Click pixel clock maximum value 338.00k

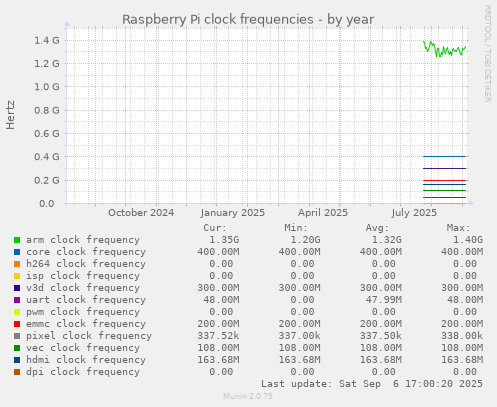pos(462,336)
